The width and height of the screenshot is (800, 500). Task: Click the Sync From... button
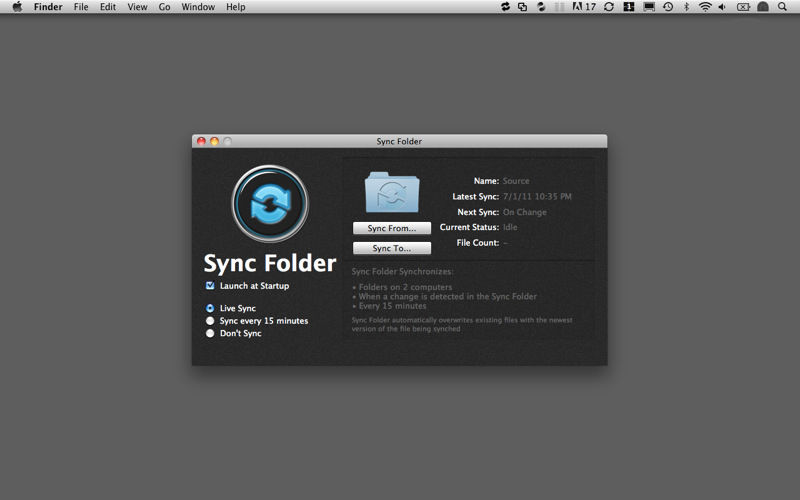(392, 228)
